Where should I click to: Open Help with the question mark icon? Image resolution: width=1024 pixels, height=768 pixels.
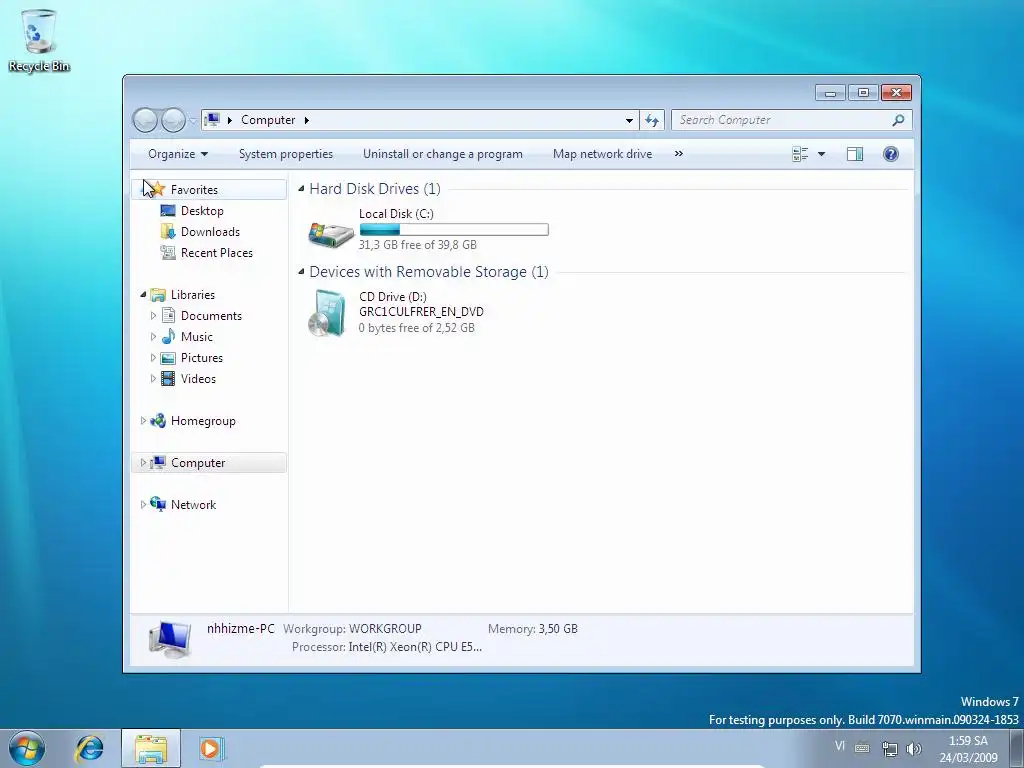pos(891,154)
